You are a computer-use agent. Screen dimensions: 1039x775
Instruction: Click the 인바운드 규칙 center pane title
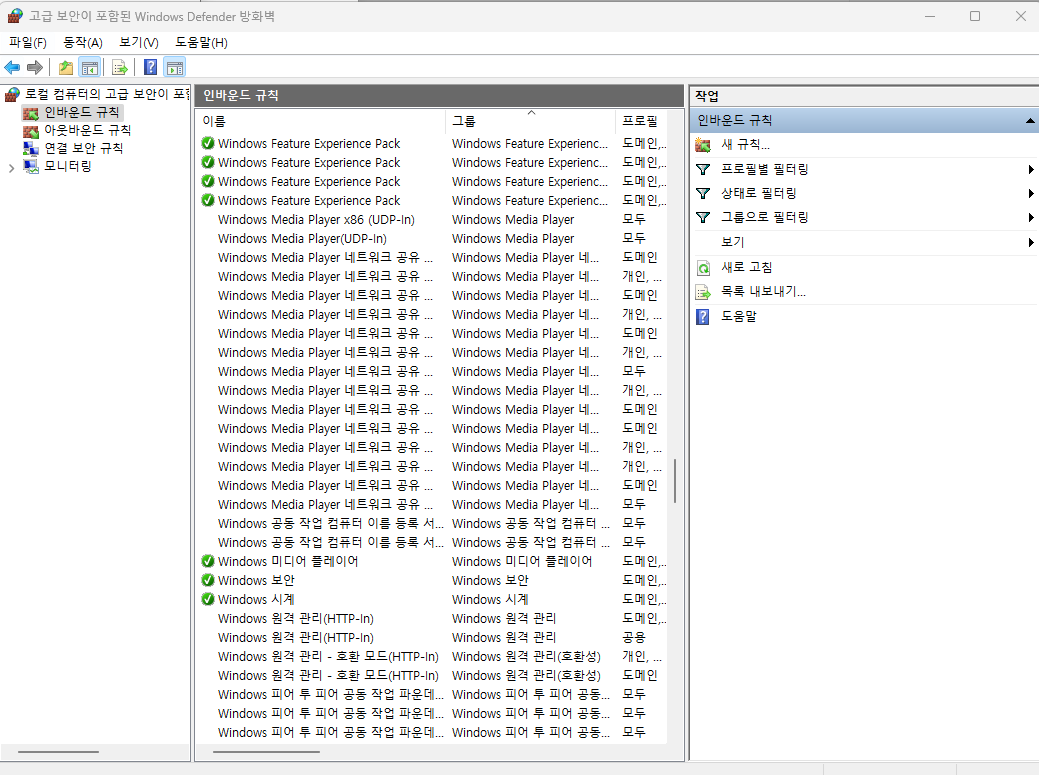coord(241,95)
